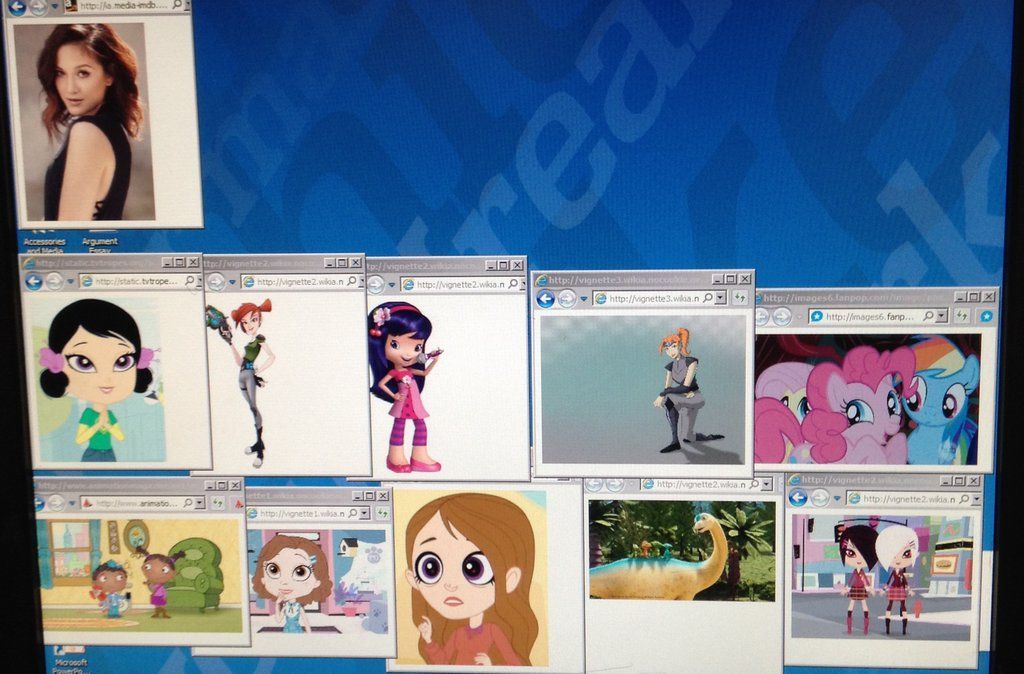Click the vignette1.wikia address bar
Image resolution: width=1024 pixels, height=674 pixels.
click(308, 513)
